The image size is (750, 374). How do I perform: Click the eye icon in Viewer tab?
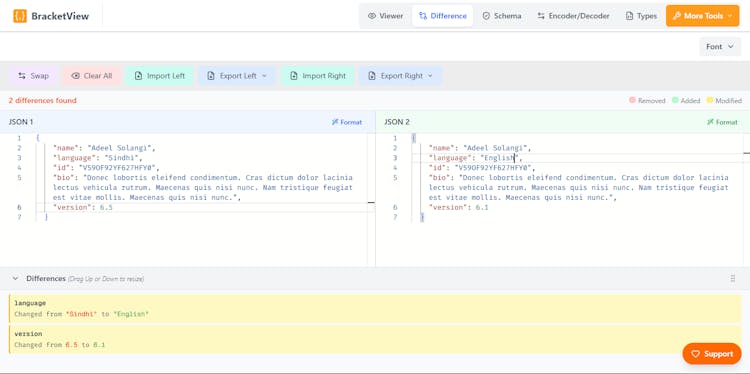(372, 16)
